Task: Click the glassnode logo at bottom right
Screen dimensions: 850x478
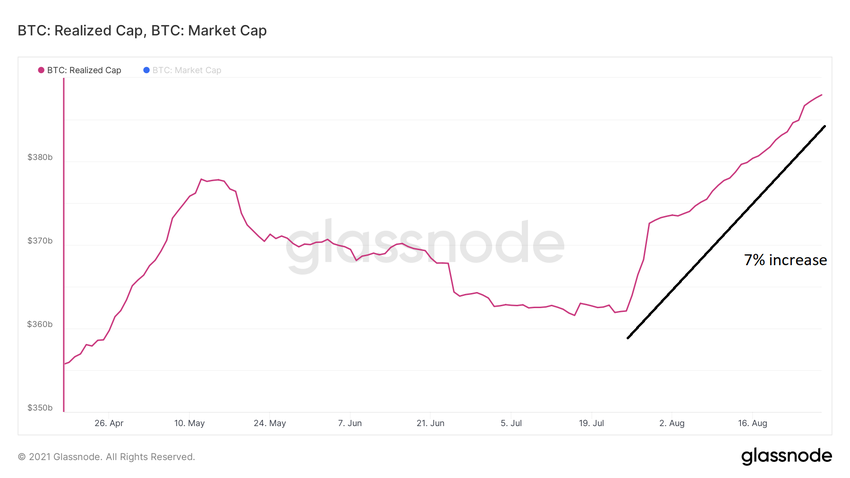Action: (786, 456)
